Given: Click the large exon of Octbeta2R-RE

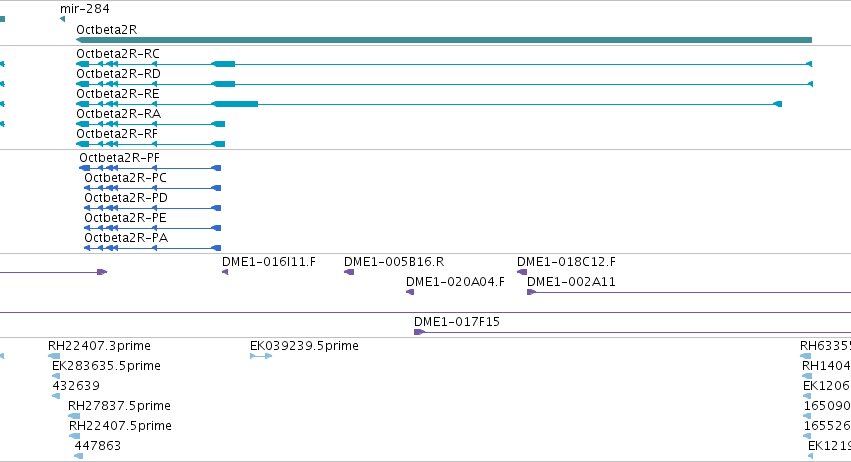Looking at the screenshot, I should click(x=234, y=104).
